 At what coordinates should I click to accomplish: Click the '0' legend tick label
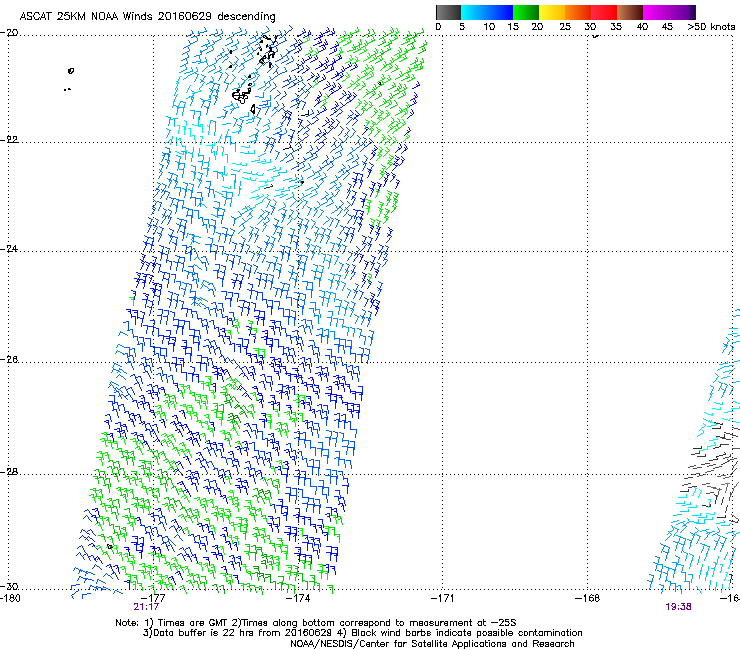click(438, 27)
